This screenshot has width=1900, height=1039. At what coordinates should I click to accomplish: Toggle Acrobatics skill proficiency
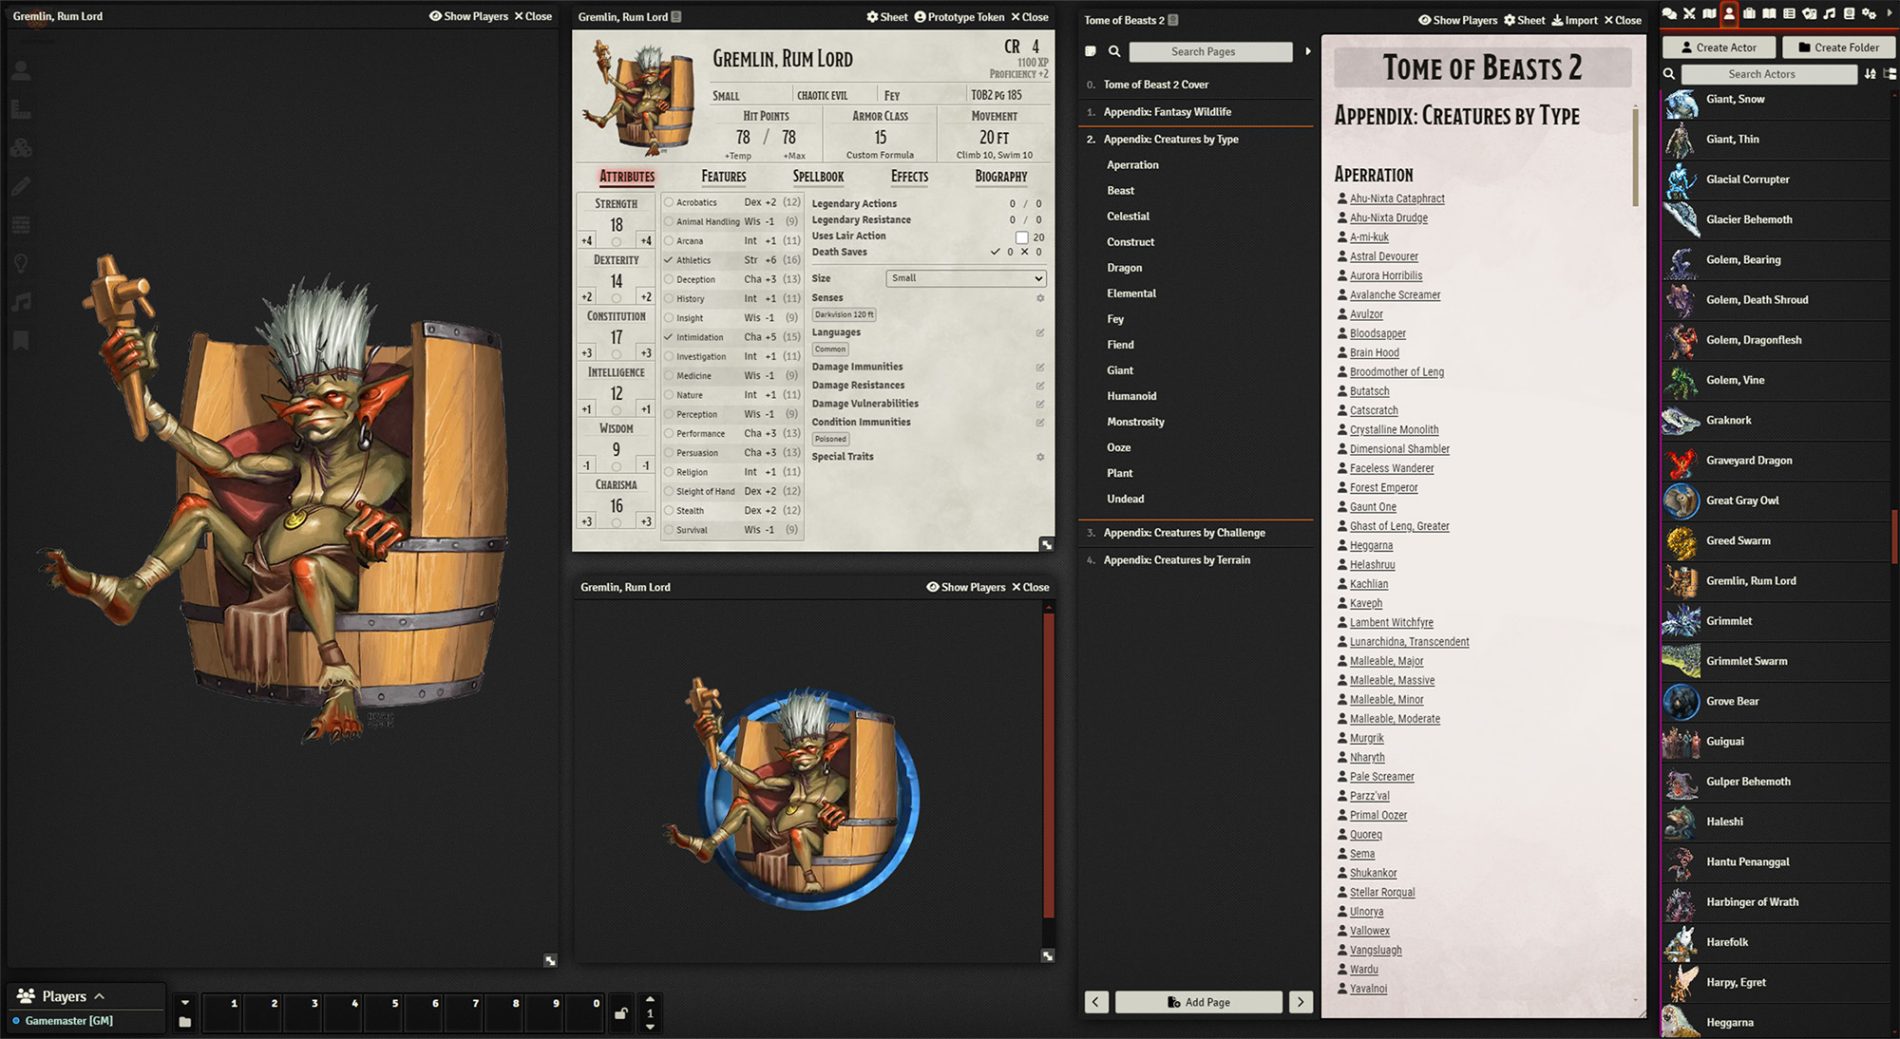[x=669, y=202]
